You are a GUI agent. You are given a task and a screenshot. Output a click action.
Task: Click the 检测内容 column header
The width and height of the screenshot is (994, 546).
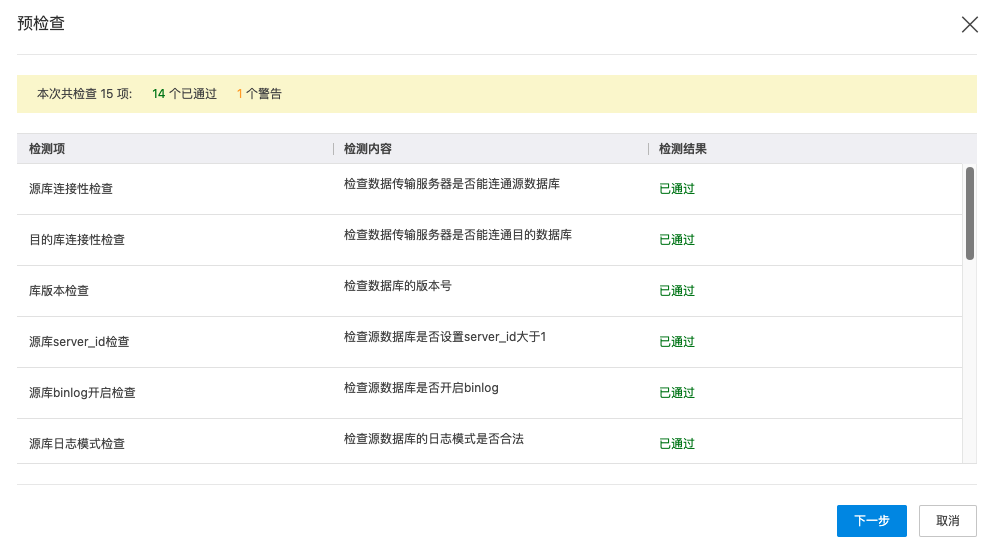367,149
